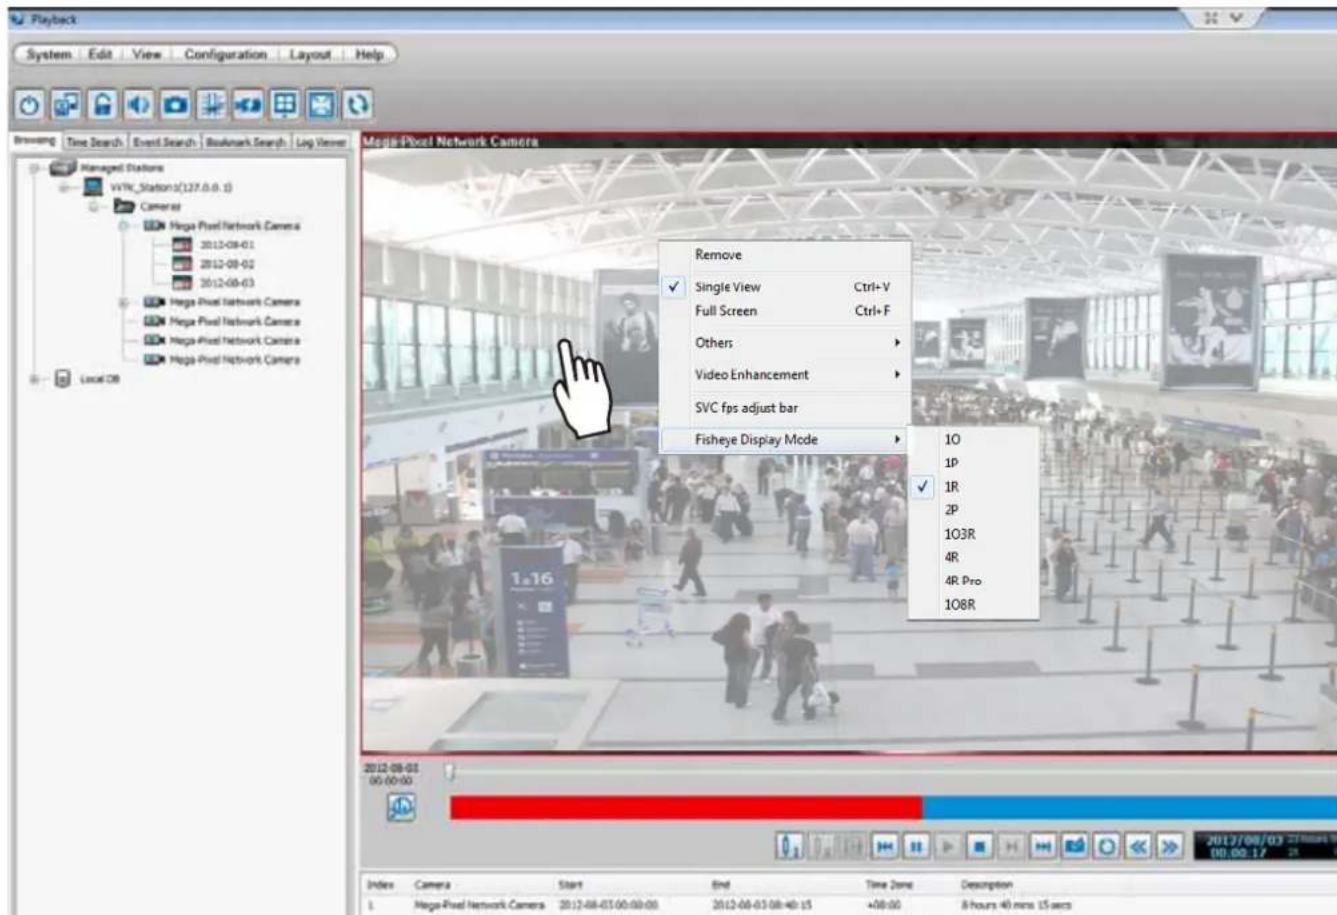The image size is (1337, 915).
Task: Open the Fisheye Display Mode submenu
Action: 784,439
